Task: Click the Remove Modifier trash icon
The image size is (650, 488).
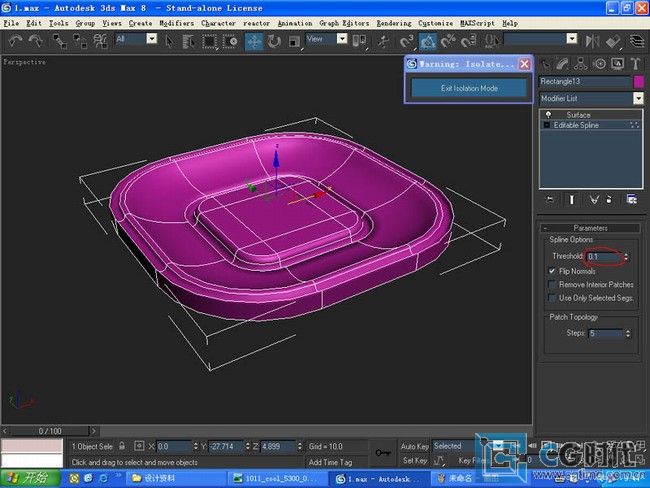Action: [609, 200]
